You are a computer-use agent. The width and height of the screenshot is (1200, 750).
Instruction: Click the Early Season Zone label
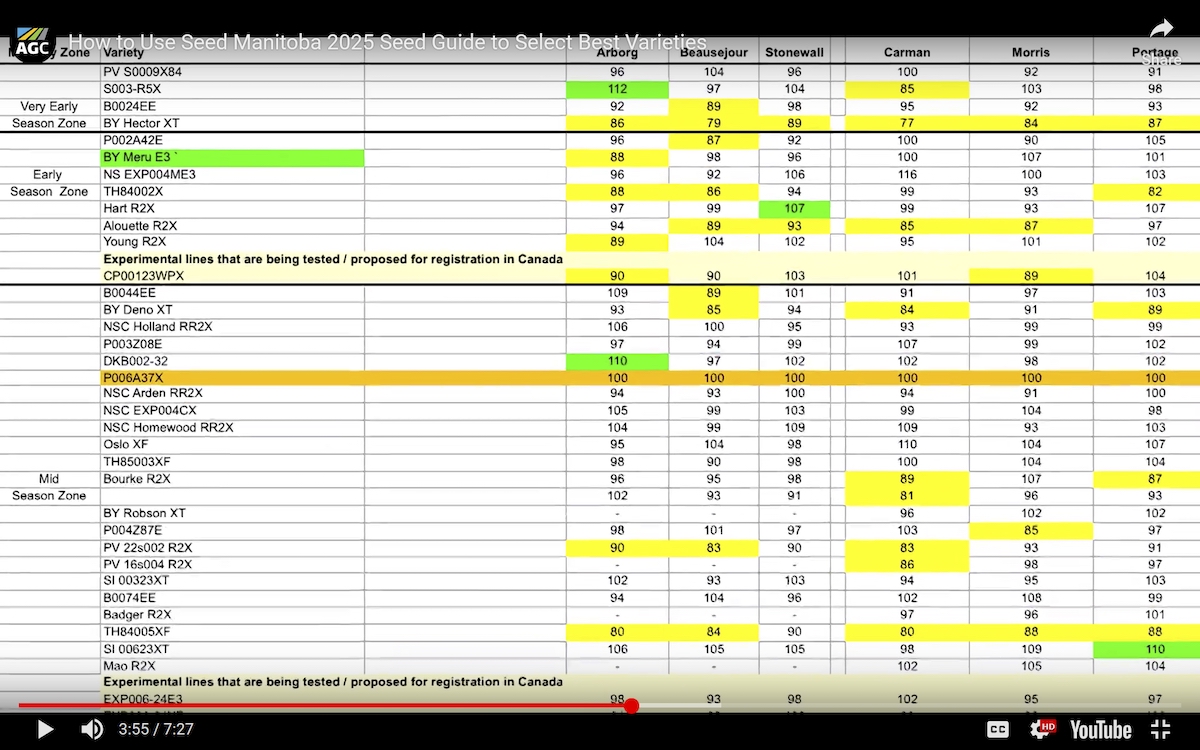(x=48, y=182)
